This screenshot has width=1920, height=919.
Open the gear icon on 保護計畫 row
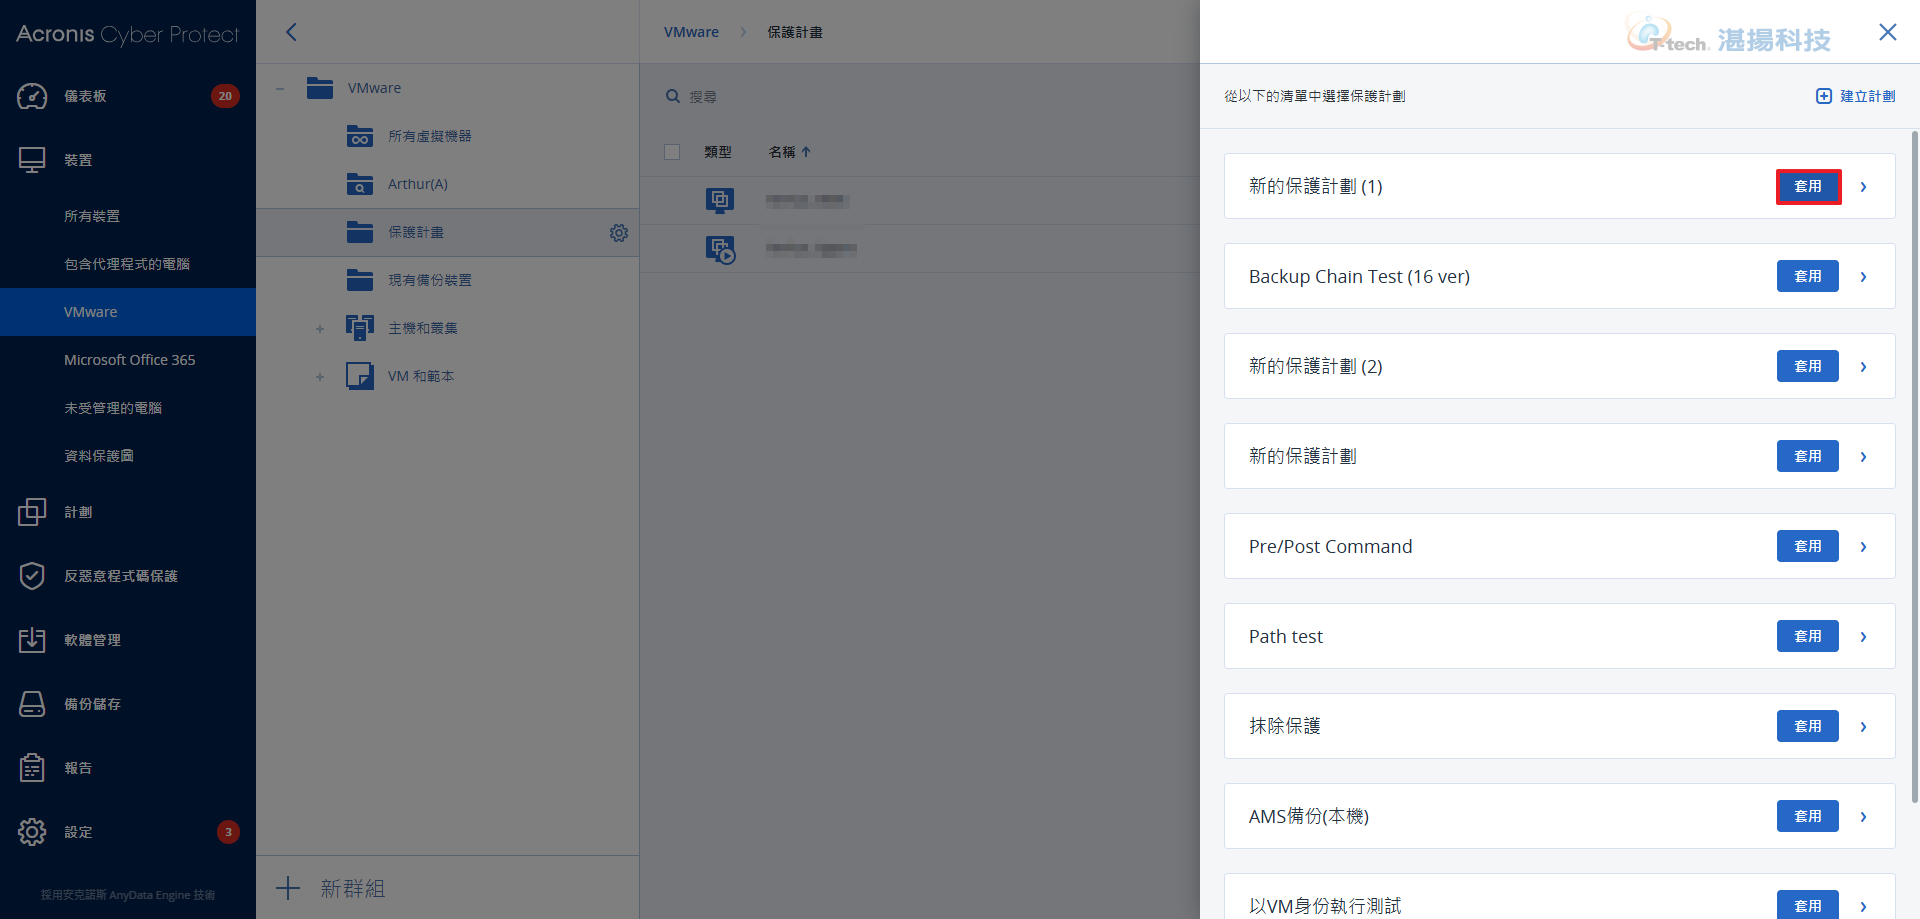(x=619, y=233)
